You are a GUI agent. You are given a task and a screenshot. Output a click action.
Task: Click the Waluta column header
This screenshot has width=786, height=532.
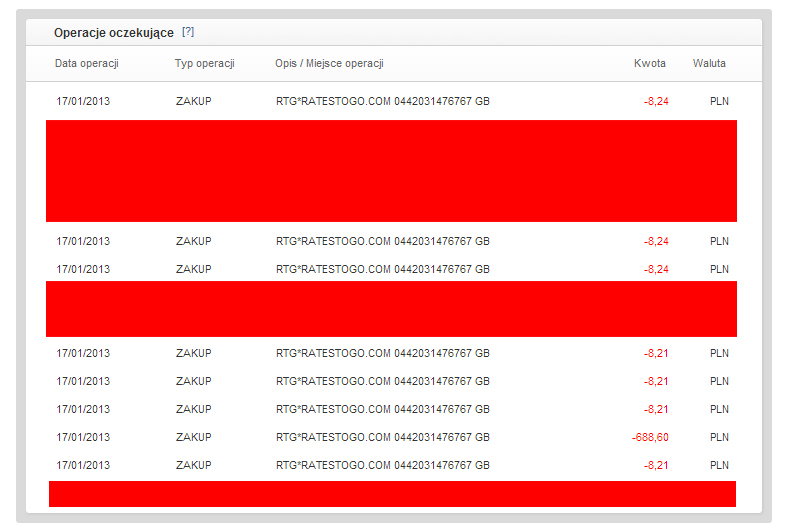tap(709, 64)
